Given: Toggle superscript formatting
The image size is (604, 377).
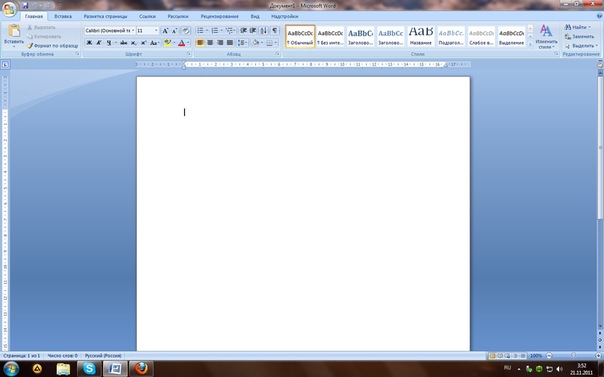Looking at the screenshot, I should click(x=143, y=43).
